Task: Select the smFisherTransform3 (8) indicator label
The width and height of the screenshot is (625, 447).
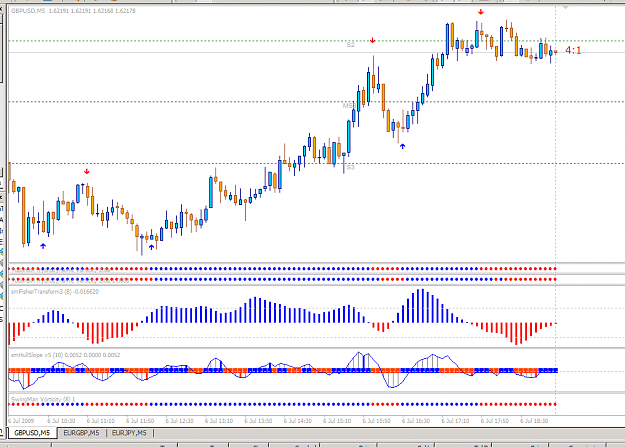Action: 55,292
